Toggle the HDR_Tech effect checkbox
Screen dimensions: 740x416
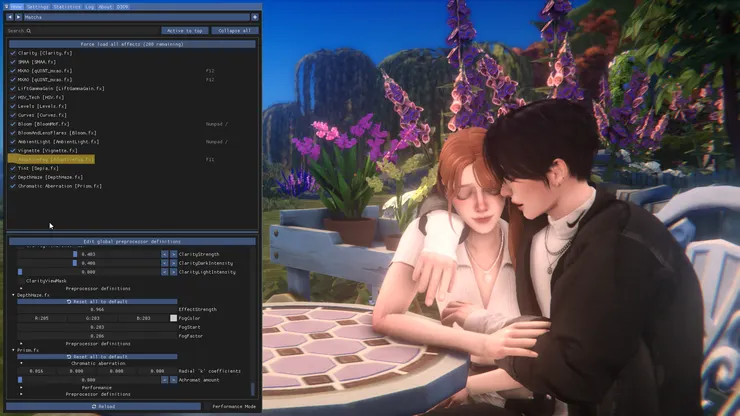(13, 97)
